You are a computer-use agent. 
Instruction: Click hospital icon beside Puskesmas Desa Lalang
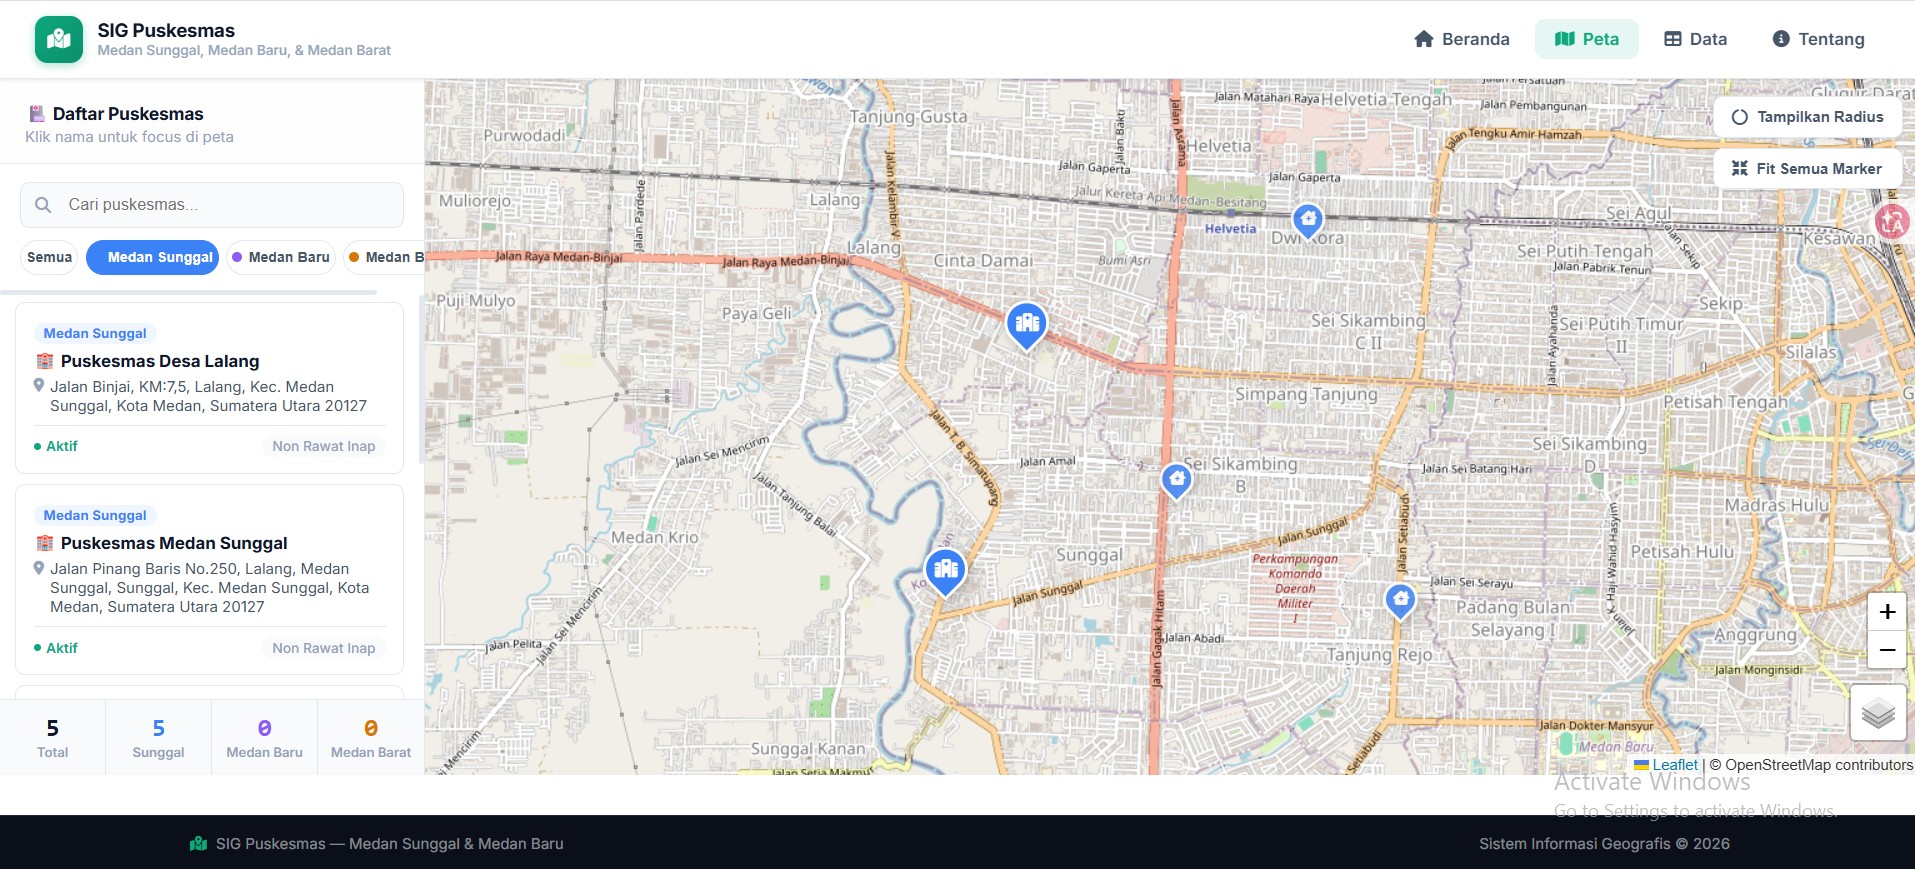[45, 361]
